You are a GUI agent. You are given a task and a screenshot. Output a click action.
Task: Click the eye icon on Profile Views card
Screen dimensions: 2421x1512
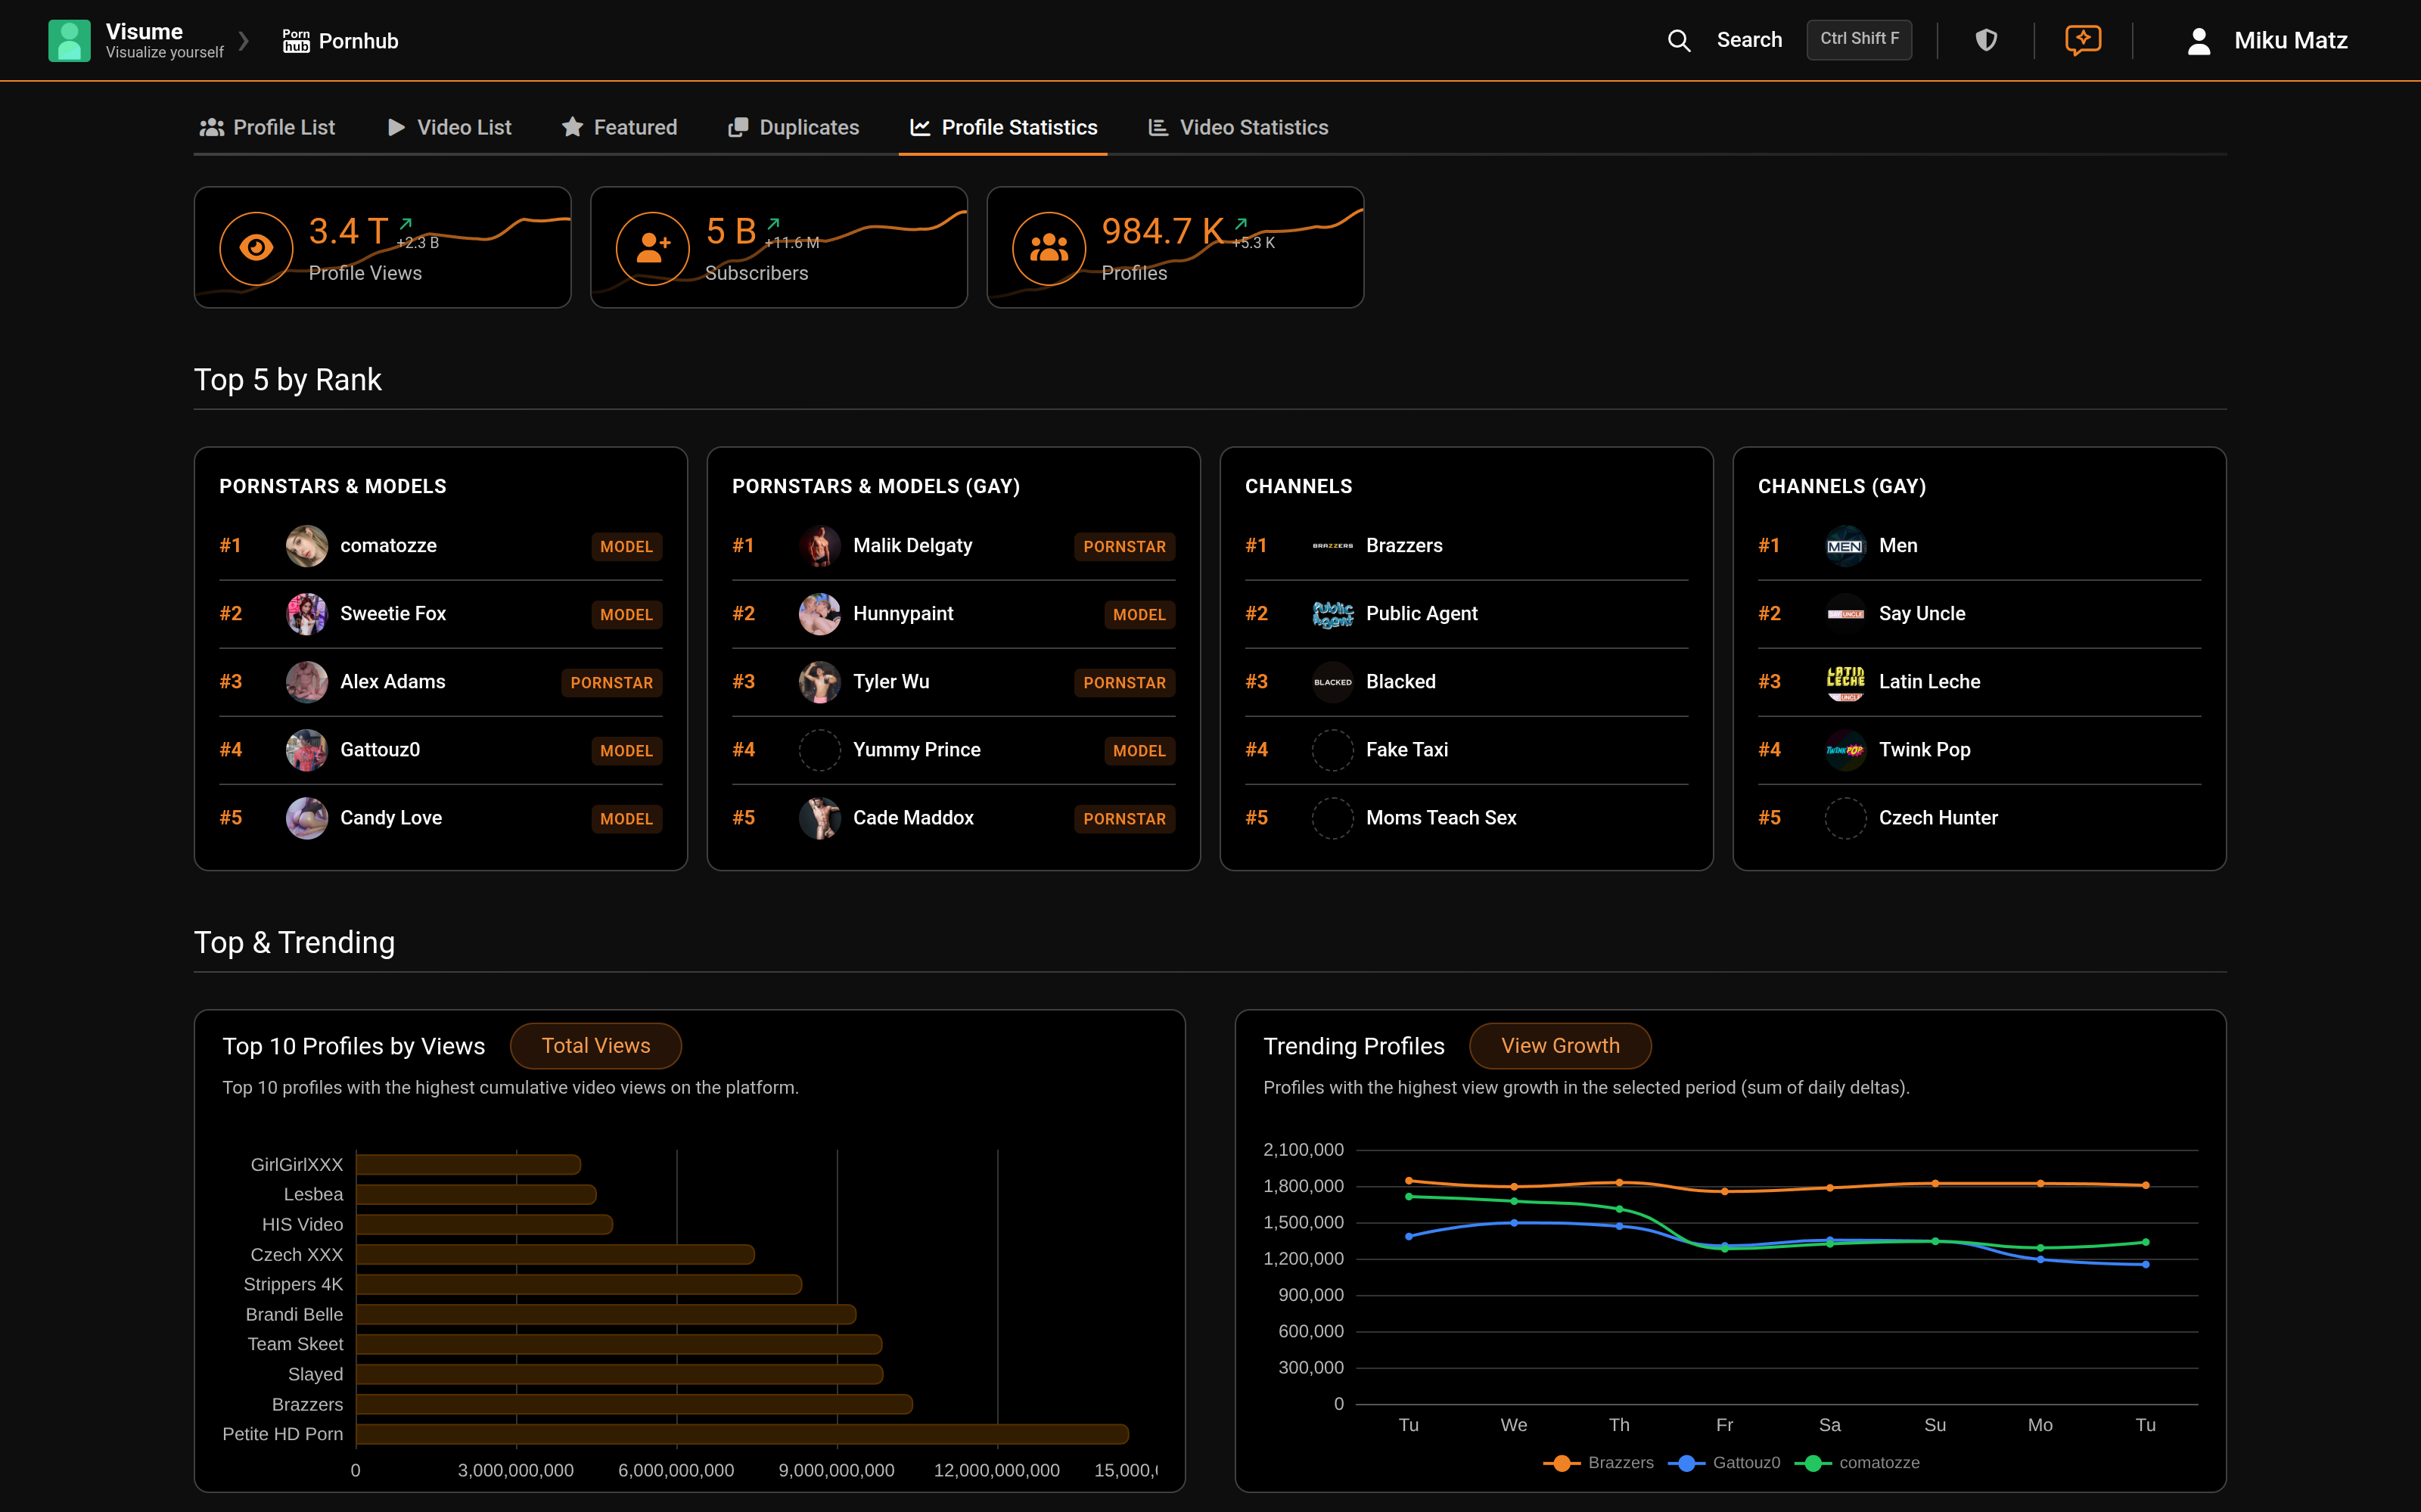[x=256, y=248]
